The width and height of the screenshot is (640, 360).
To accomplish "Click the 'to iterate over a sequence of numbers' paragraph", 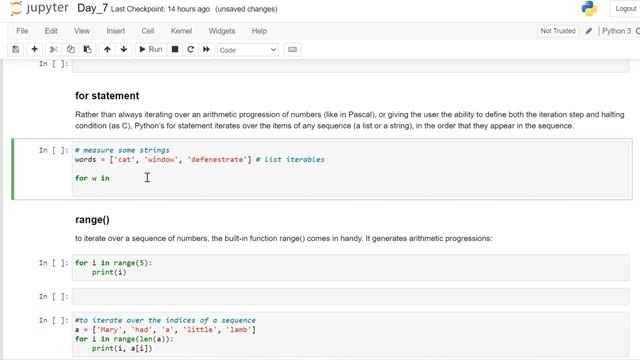I will click(284, 238).
